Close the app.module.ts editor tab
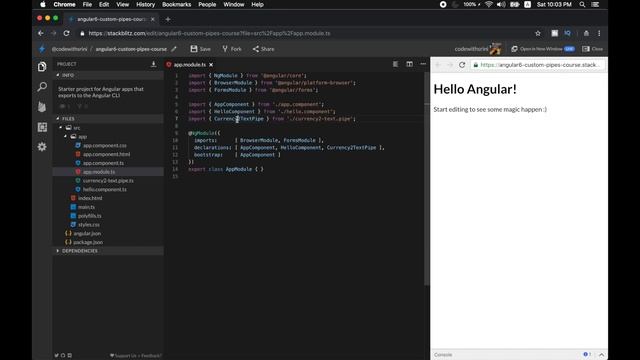The image size is (640, 360). (211, 64)
